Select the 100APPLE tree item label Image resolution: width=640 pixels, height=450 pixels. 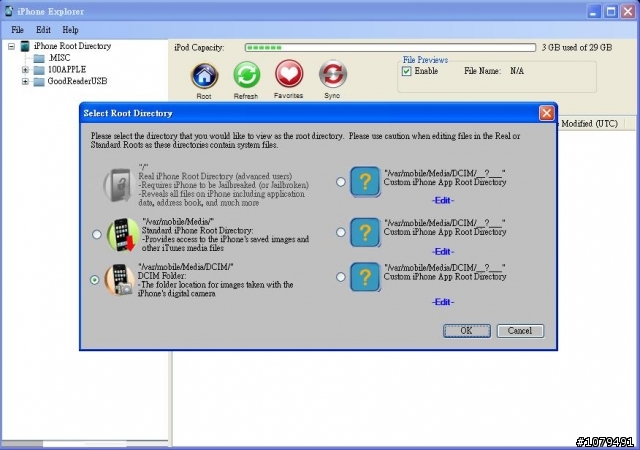point(67,70)
